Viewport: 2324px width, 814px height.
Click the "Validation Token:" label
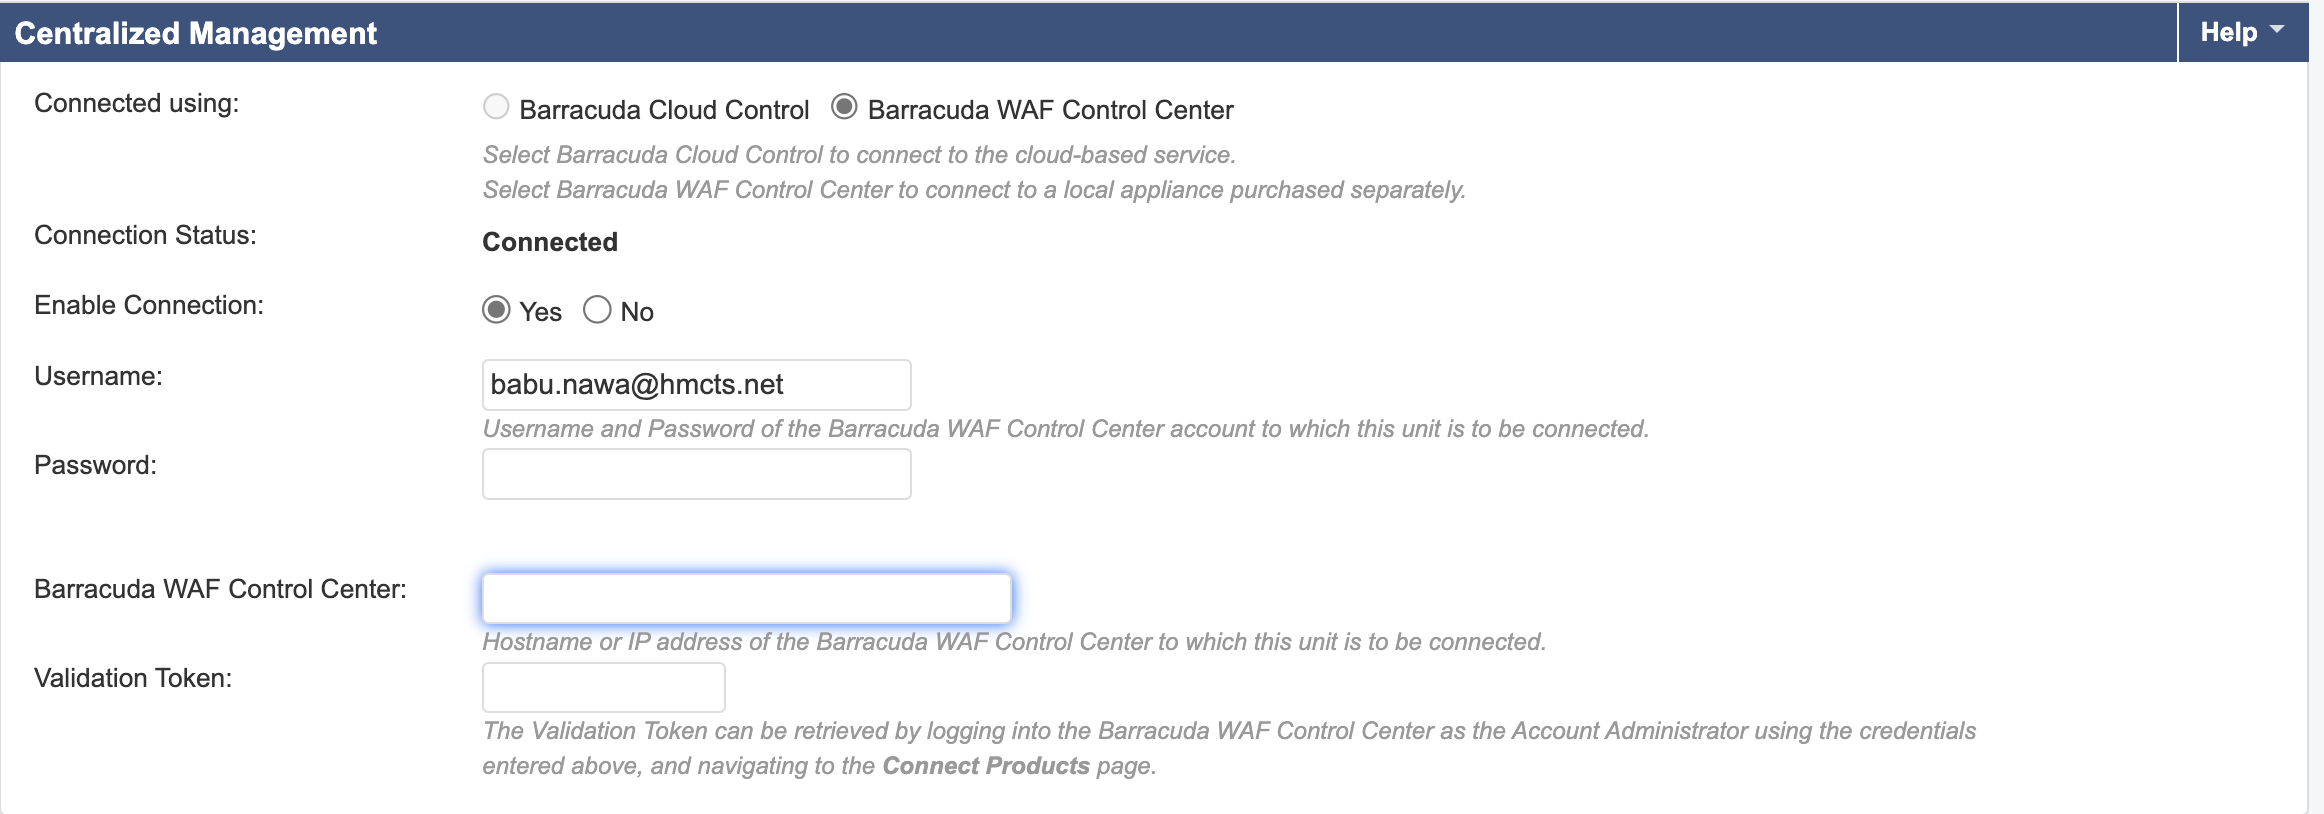click(x=133, y=678)
